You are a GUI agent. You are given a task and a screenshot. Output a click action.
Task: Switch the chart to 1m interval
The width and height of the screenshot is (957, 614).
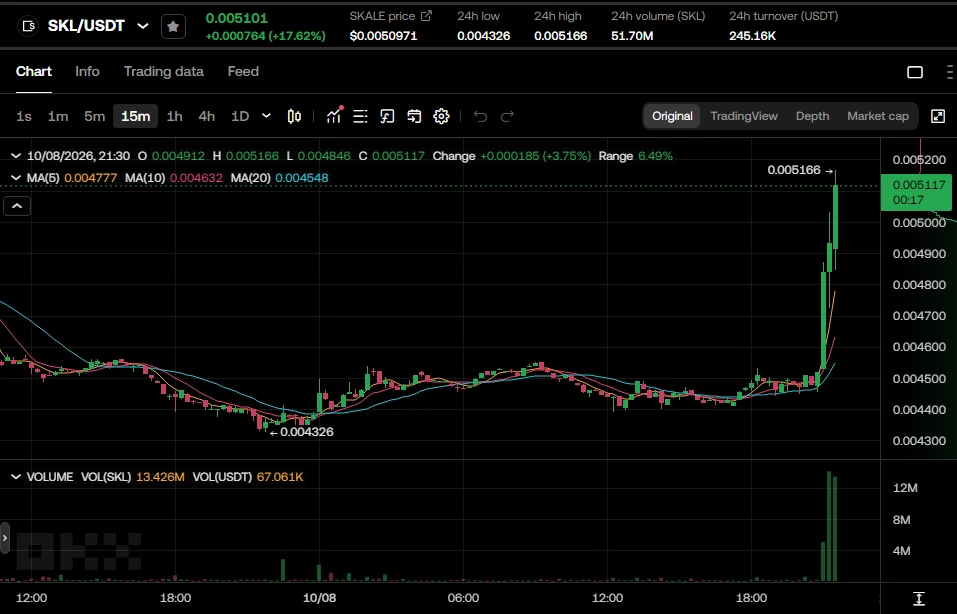(58, 116)
